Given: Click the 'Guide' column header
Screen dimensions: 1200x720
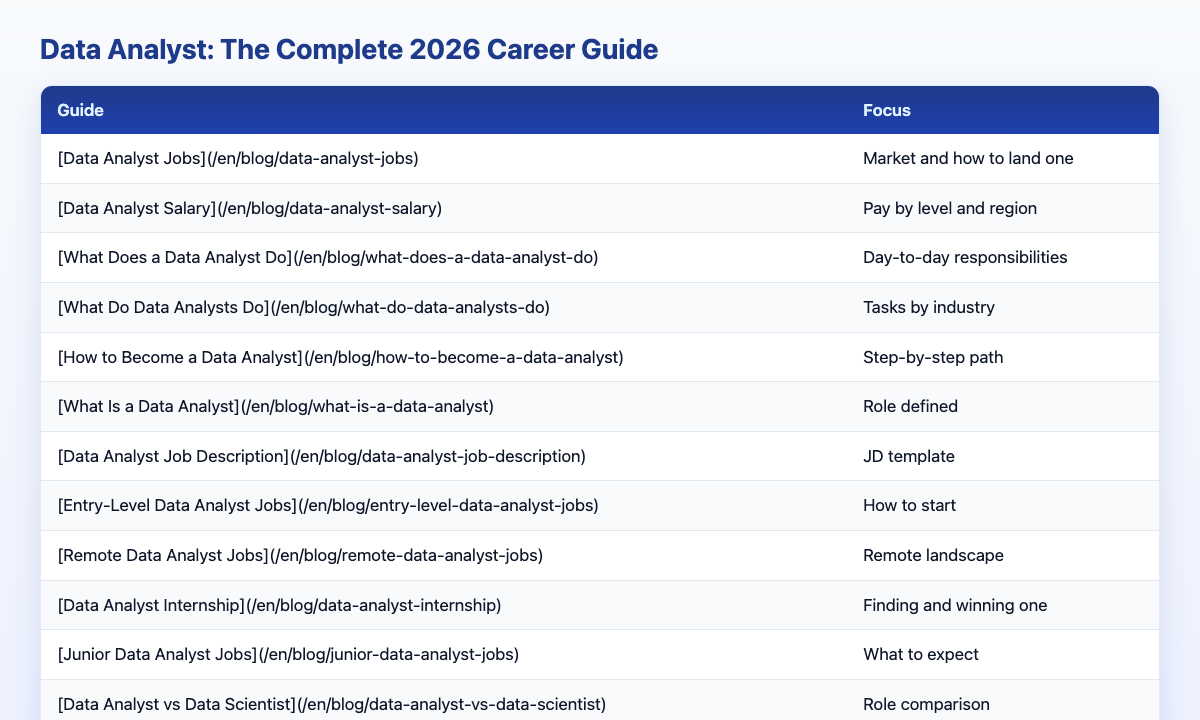Looking at the screenshot, I should [443, 110].
